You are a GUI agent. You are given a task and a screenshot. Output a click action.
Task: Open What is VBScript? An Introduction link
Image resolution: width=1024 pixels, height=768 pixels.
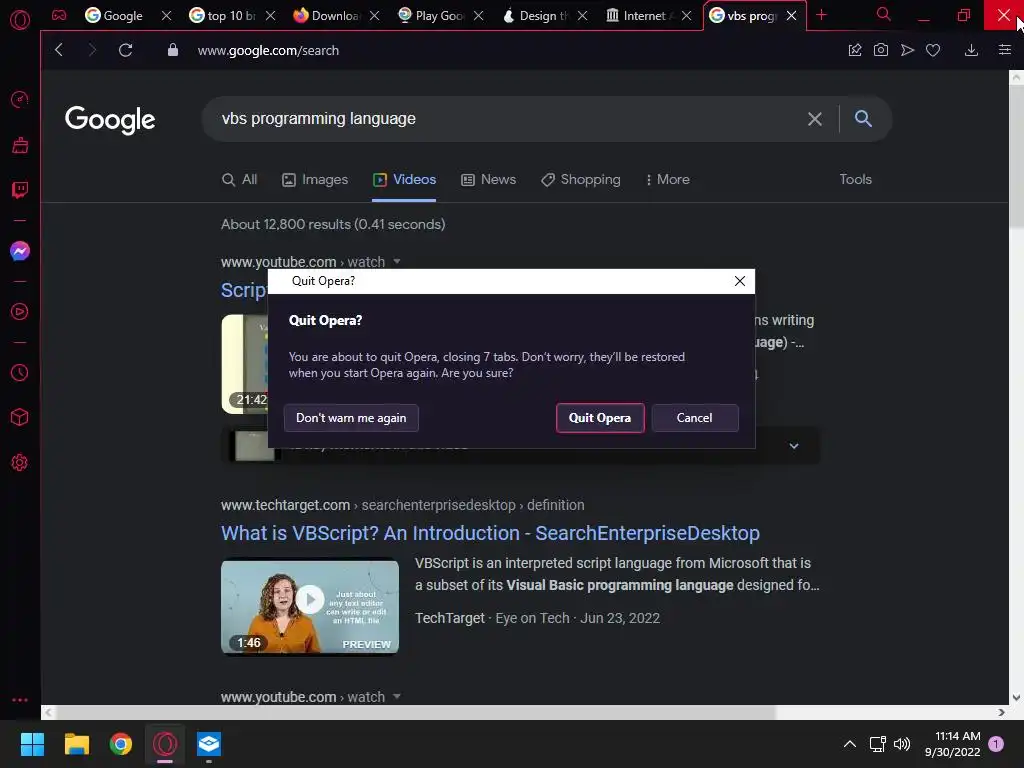pyautogui.click(x=490, y=533)
